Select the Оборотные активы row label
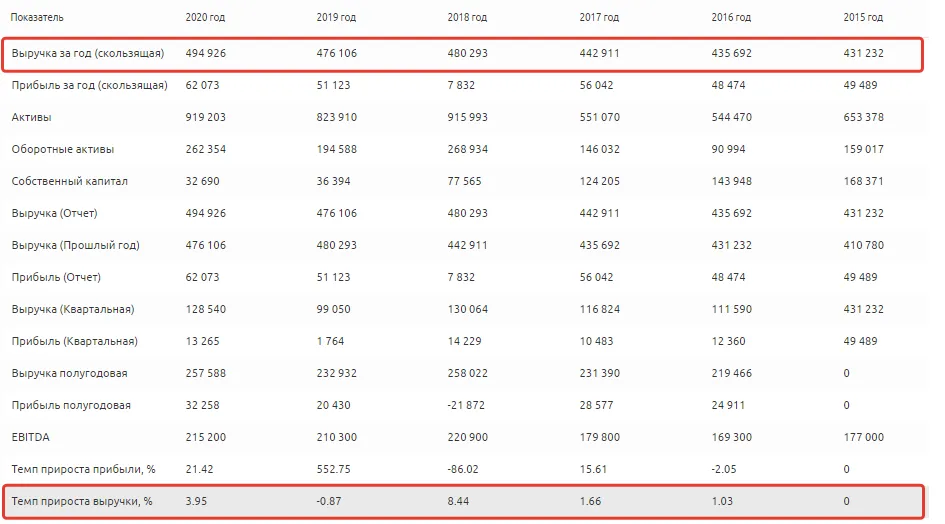945x524 pixels. click(62, 149)
